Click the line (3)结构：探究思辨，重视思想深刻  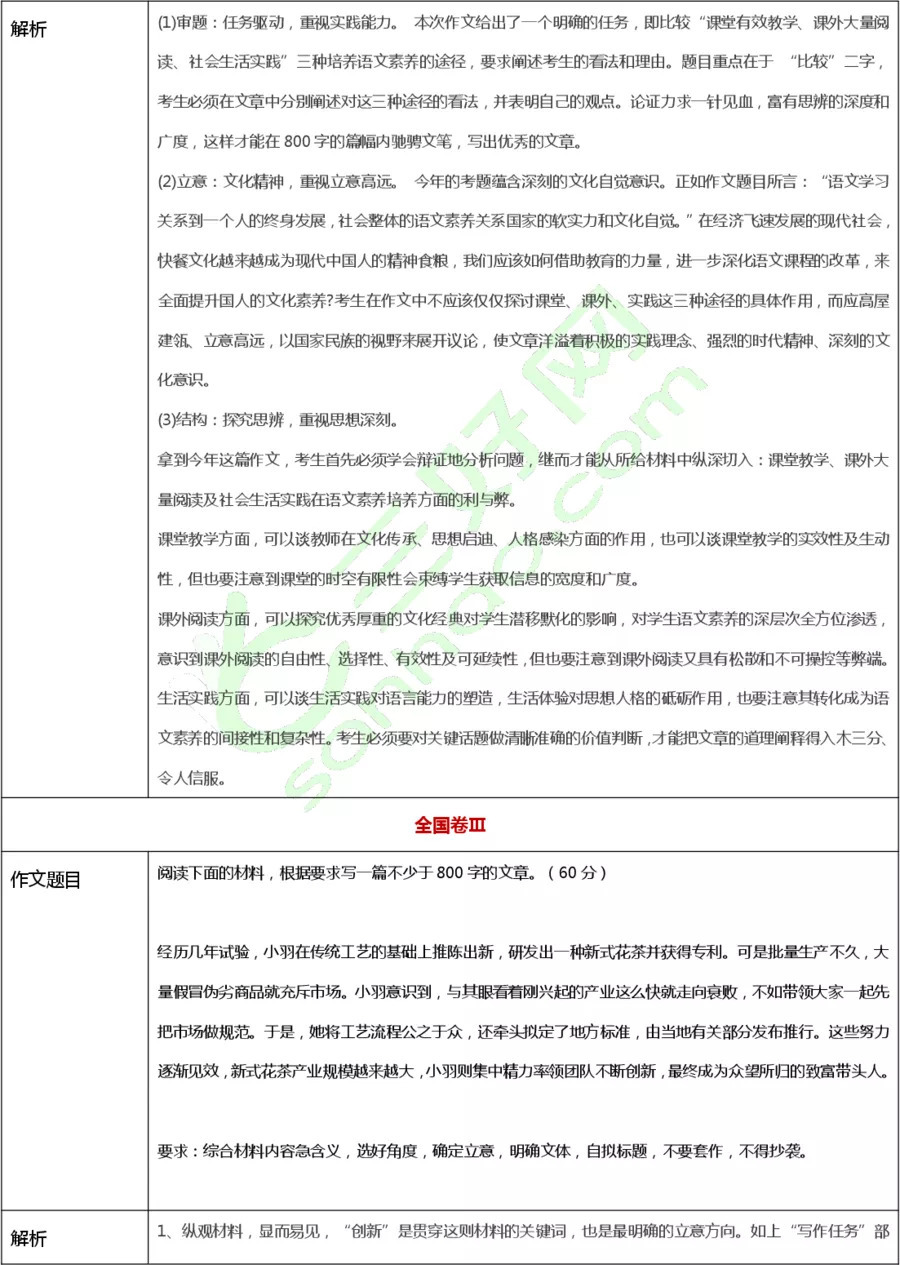click(279, 418)
